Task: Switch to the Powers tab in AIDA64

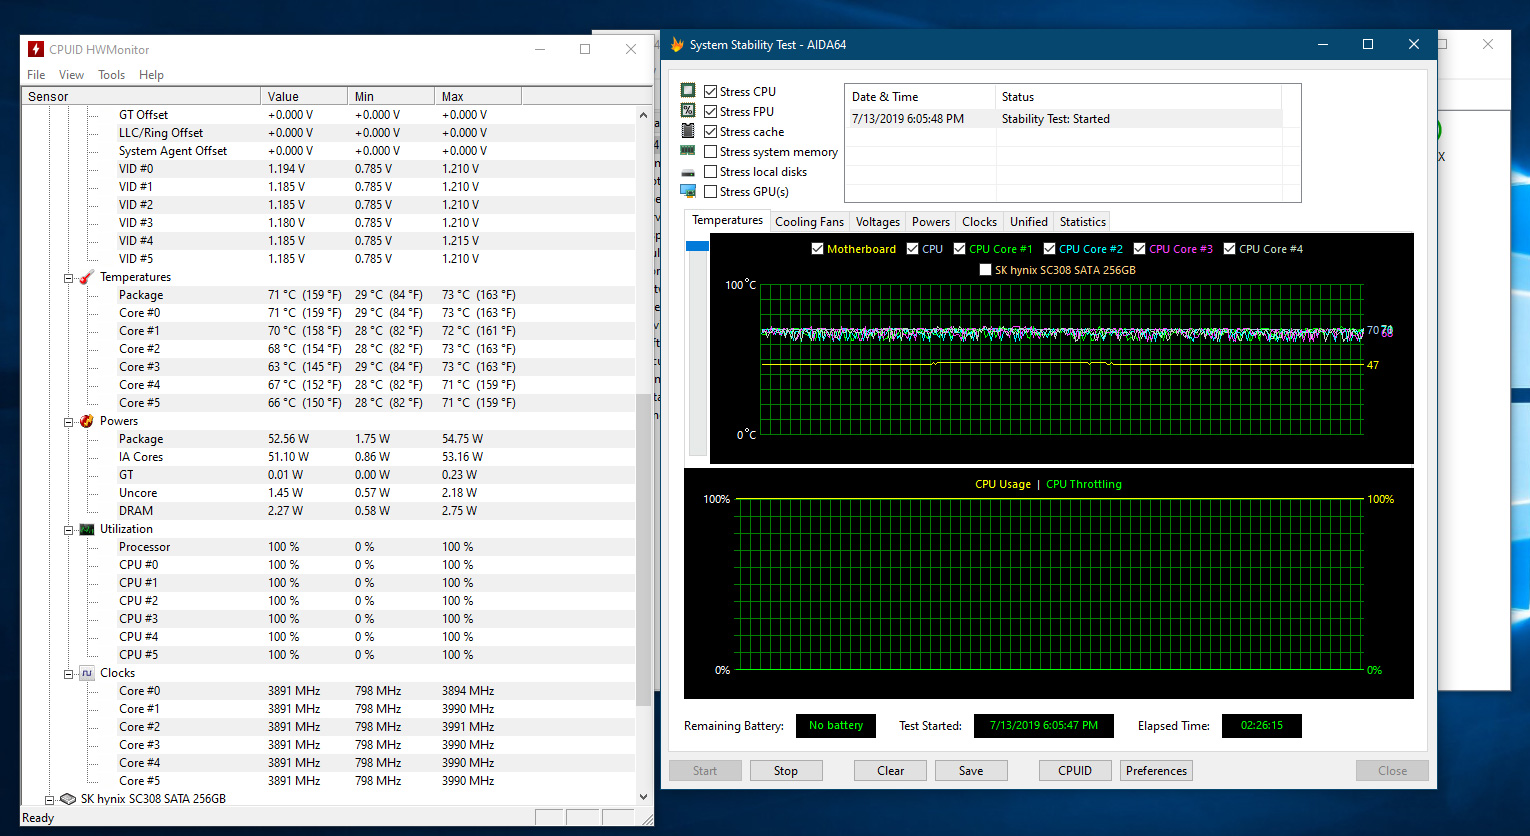Action: click(930, 222)
